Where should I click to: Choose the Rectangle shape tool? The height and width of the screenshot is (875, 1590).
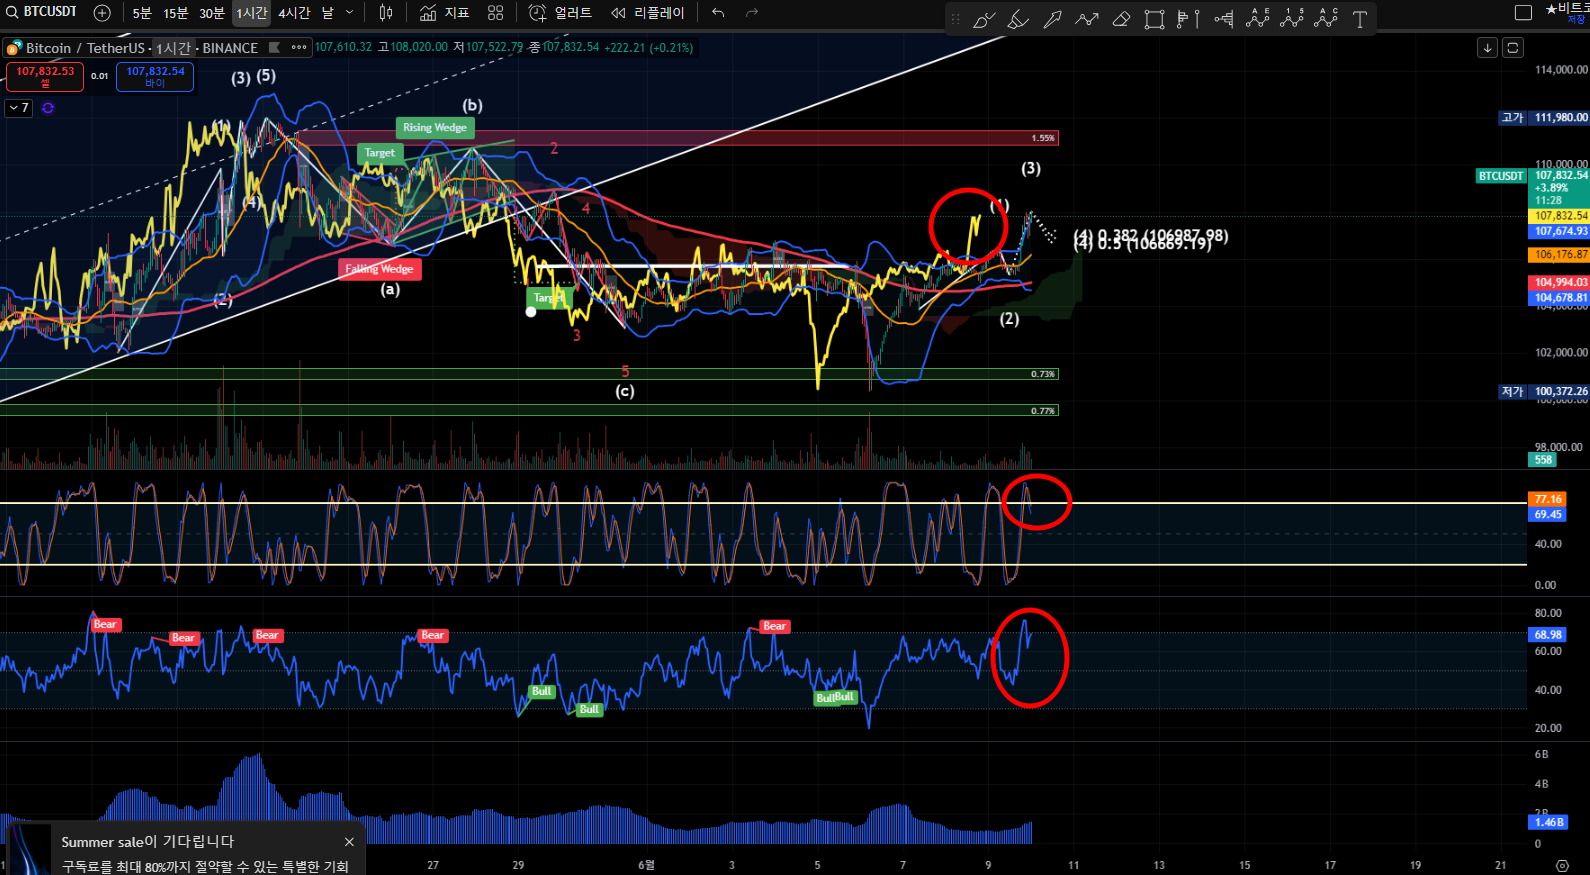(1154, 19)
